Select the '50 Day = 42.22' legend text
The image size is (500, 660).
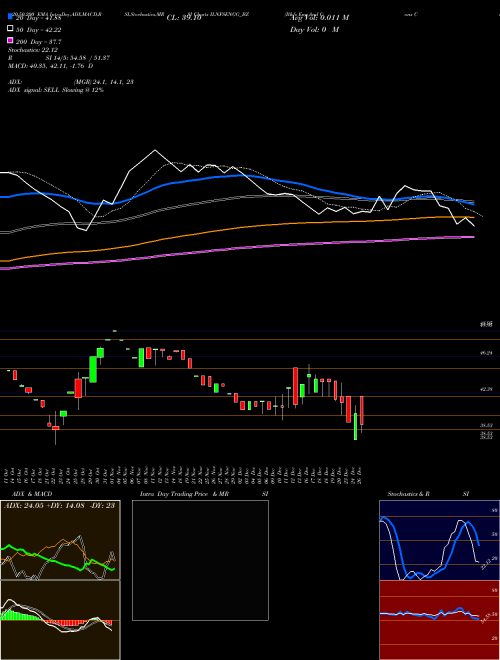39,29
